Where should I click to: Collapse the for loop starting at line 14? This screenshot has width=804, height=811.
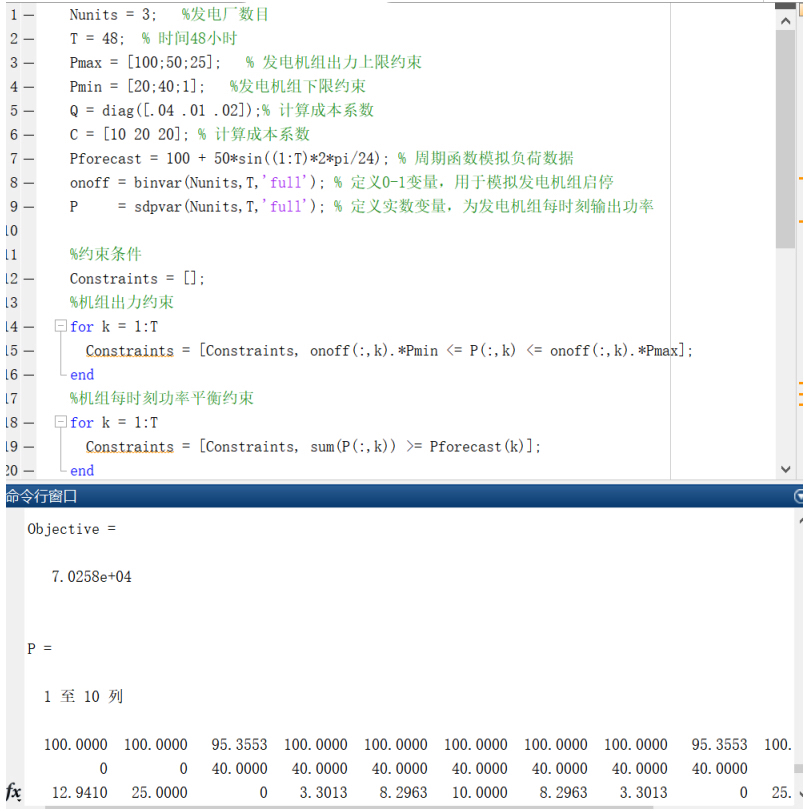coord(60,326)
